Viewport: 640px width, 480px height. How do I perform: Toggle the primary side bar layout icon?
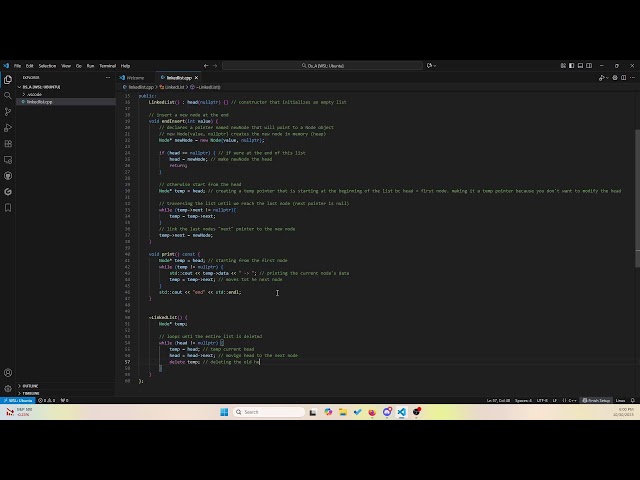click(571, 66)
